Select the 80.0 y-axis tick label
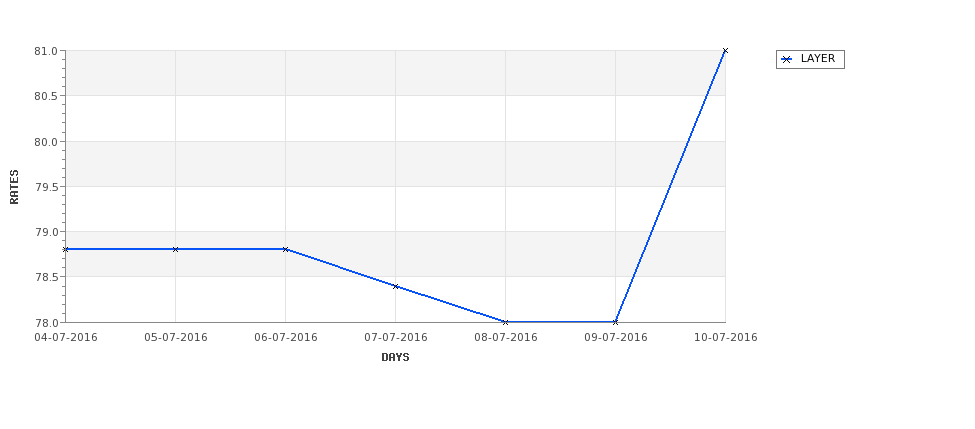The height and width of the screenshot is (429, 975). (46, 142)
